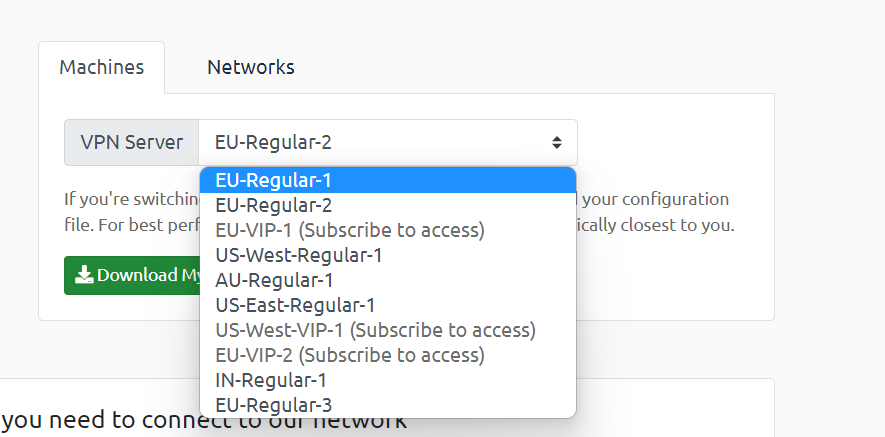Click the VPN Server select arrows icon
The height and width of the screenshot is (437, 885).
coord(556,143)
